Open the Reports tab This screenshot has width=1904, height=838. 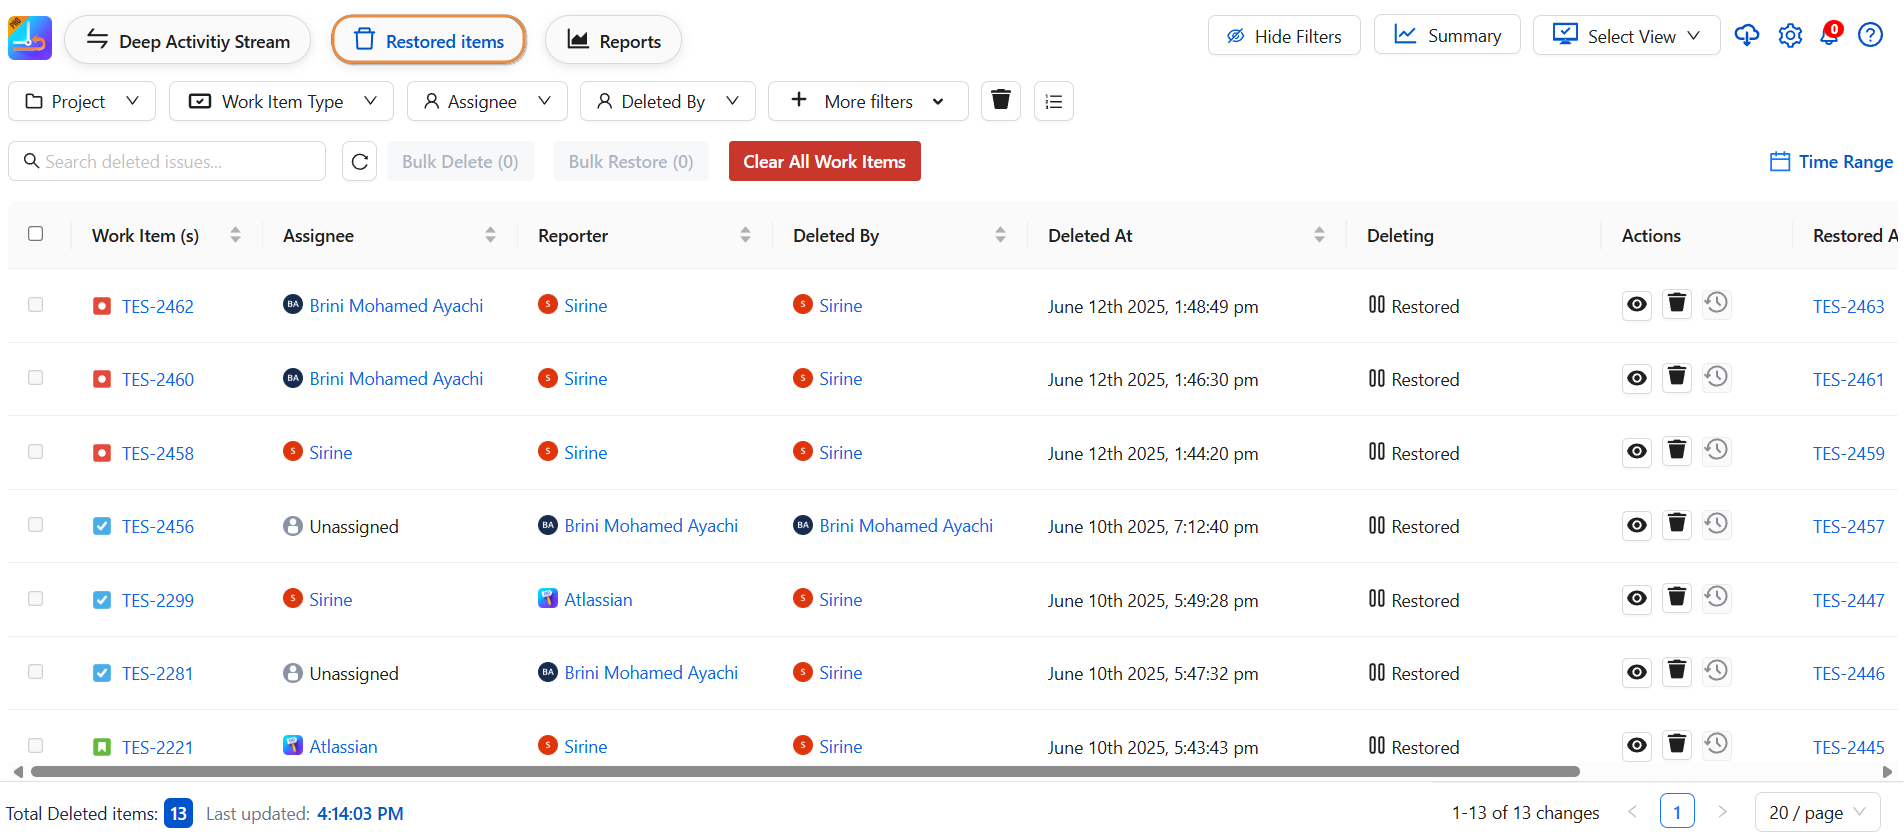(x=613, y=41)
